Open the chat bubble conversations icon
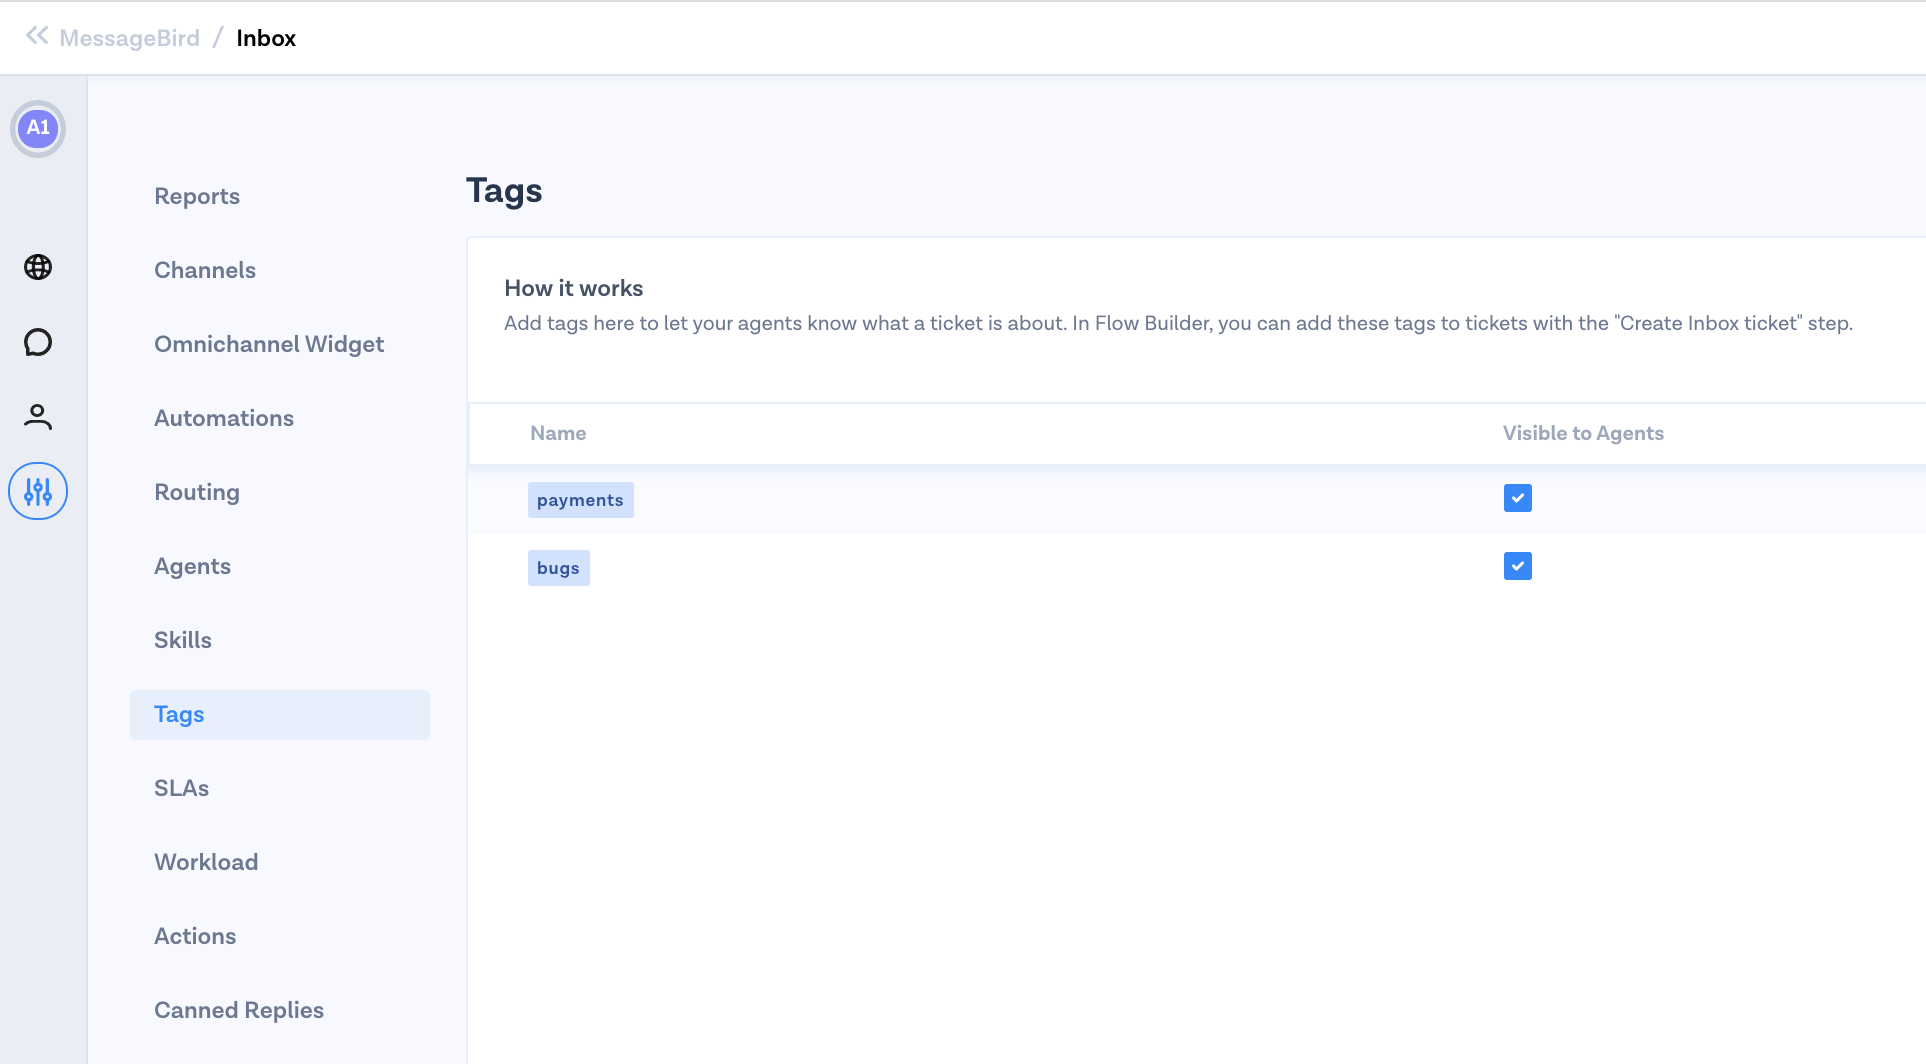The image size is (1926, 1064). pyautogui.click(x=38, y=342)
